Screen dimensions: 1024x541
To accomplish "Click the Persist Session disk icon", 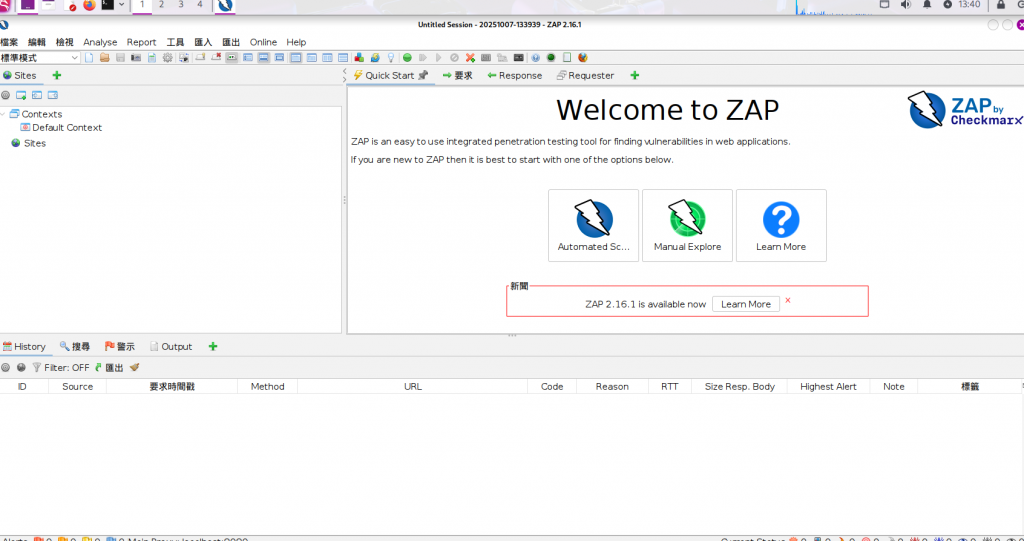I will click(x=120, y=57).
